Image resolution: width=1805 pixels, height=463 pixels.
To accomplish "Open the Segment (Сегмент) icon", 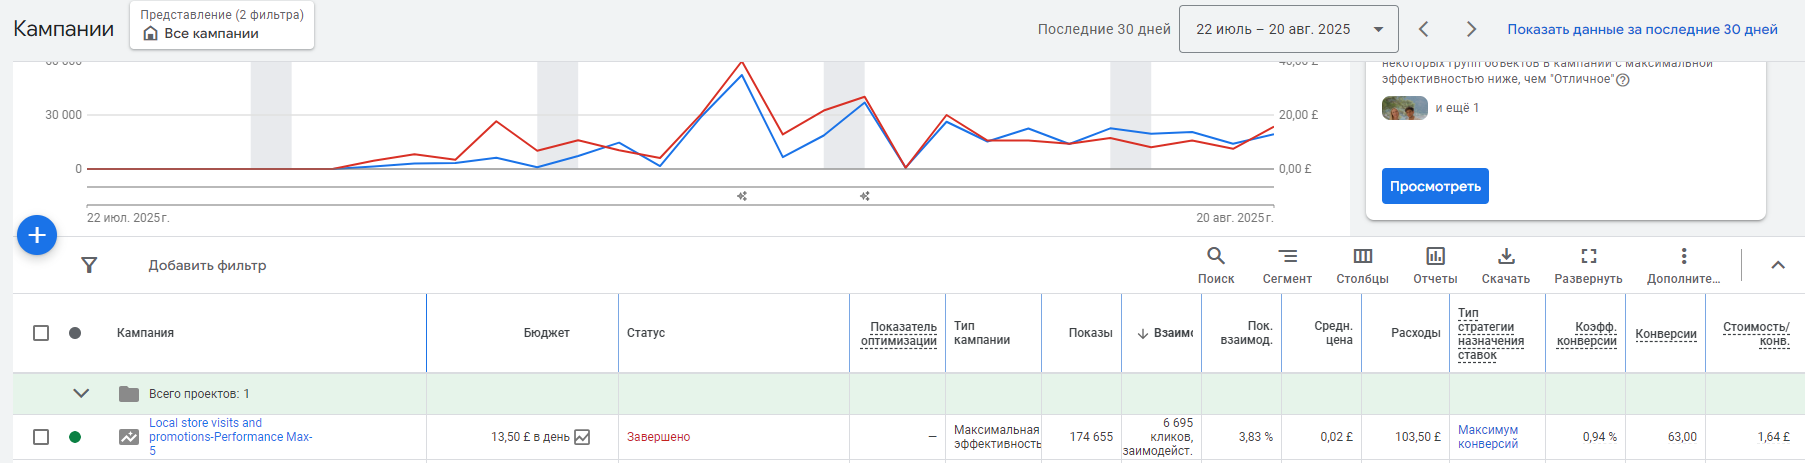I will click(x=1287, y=257).
